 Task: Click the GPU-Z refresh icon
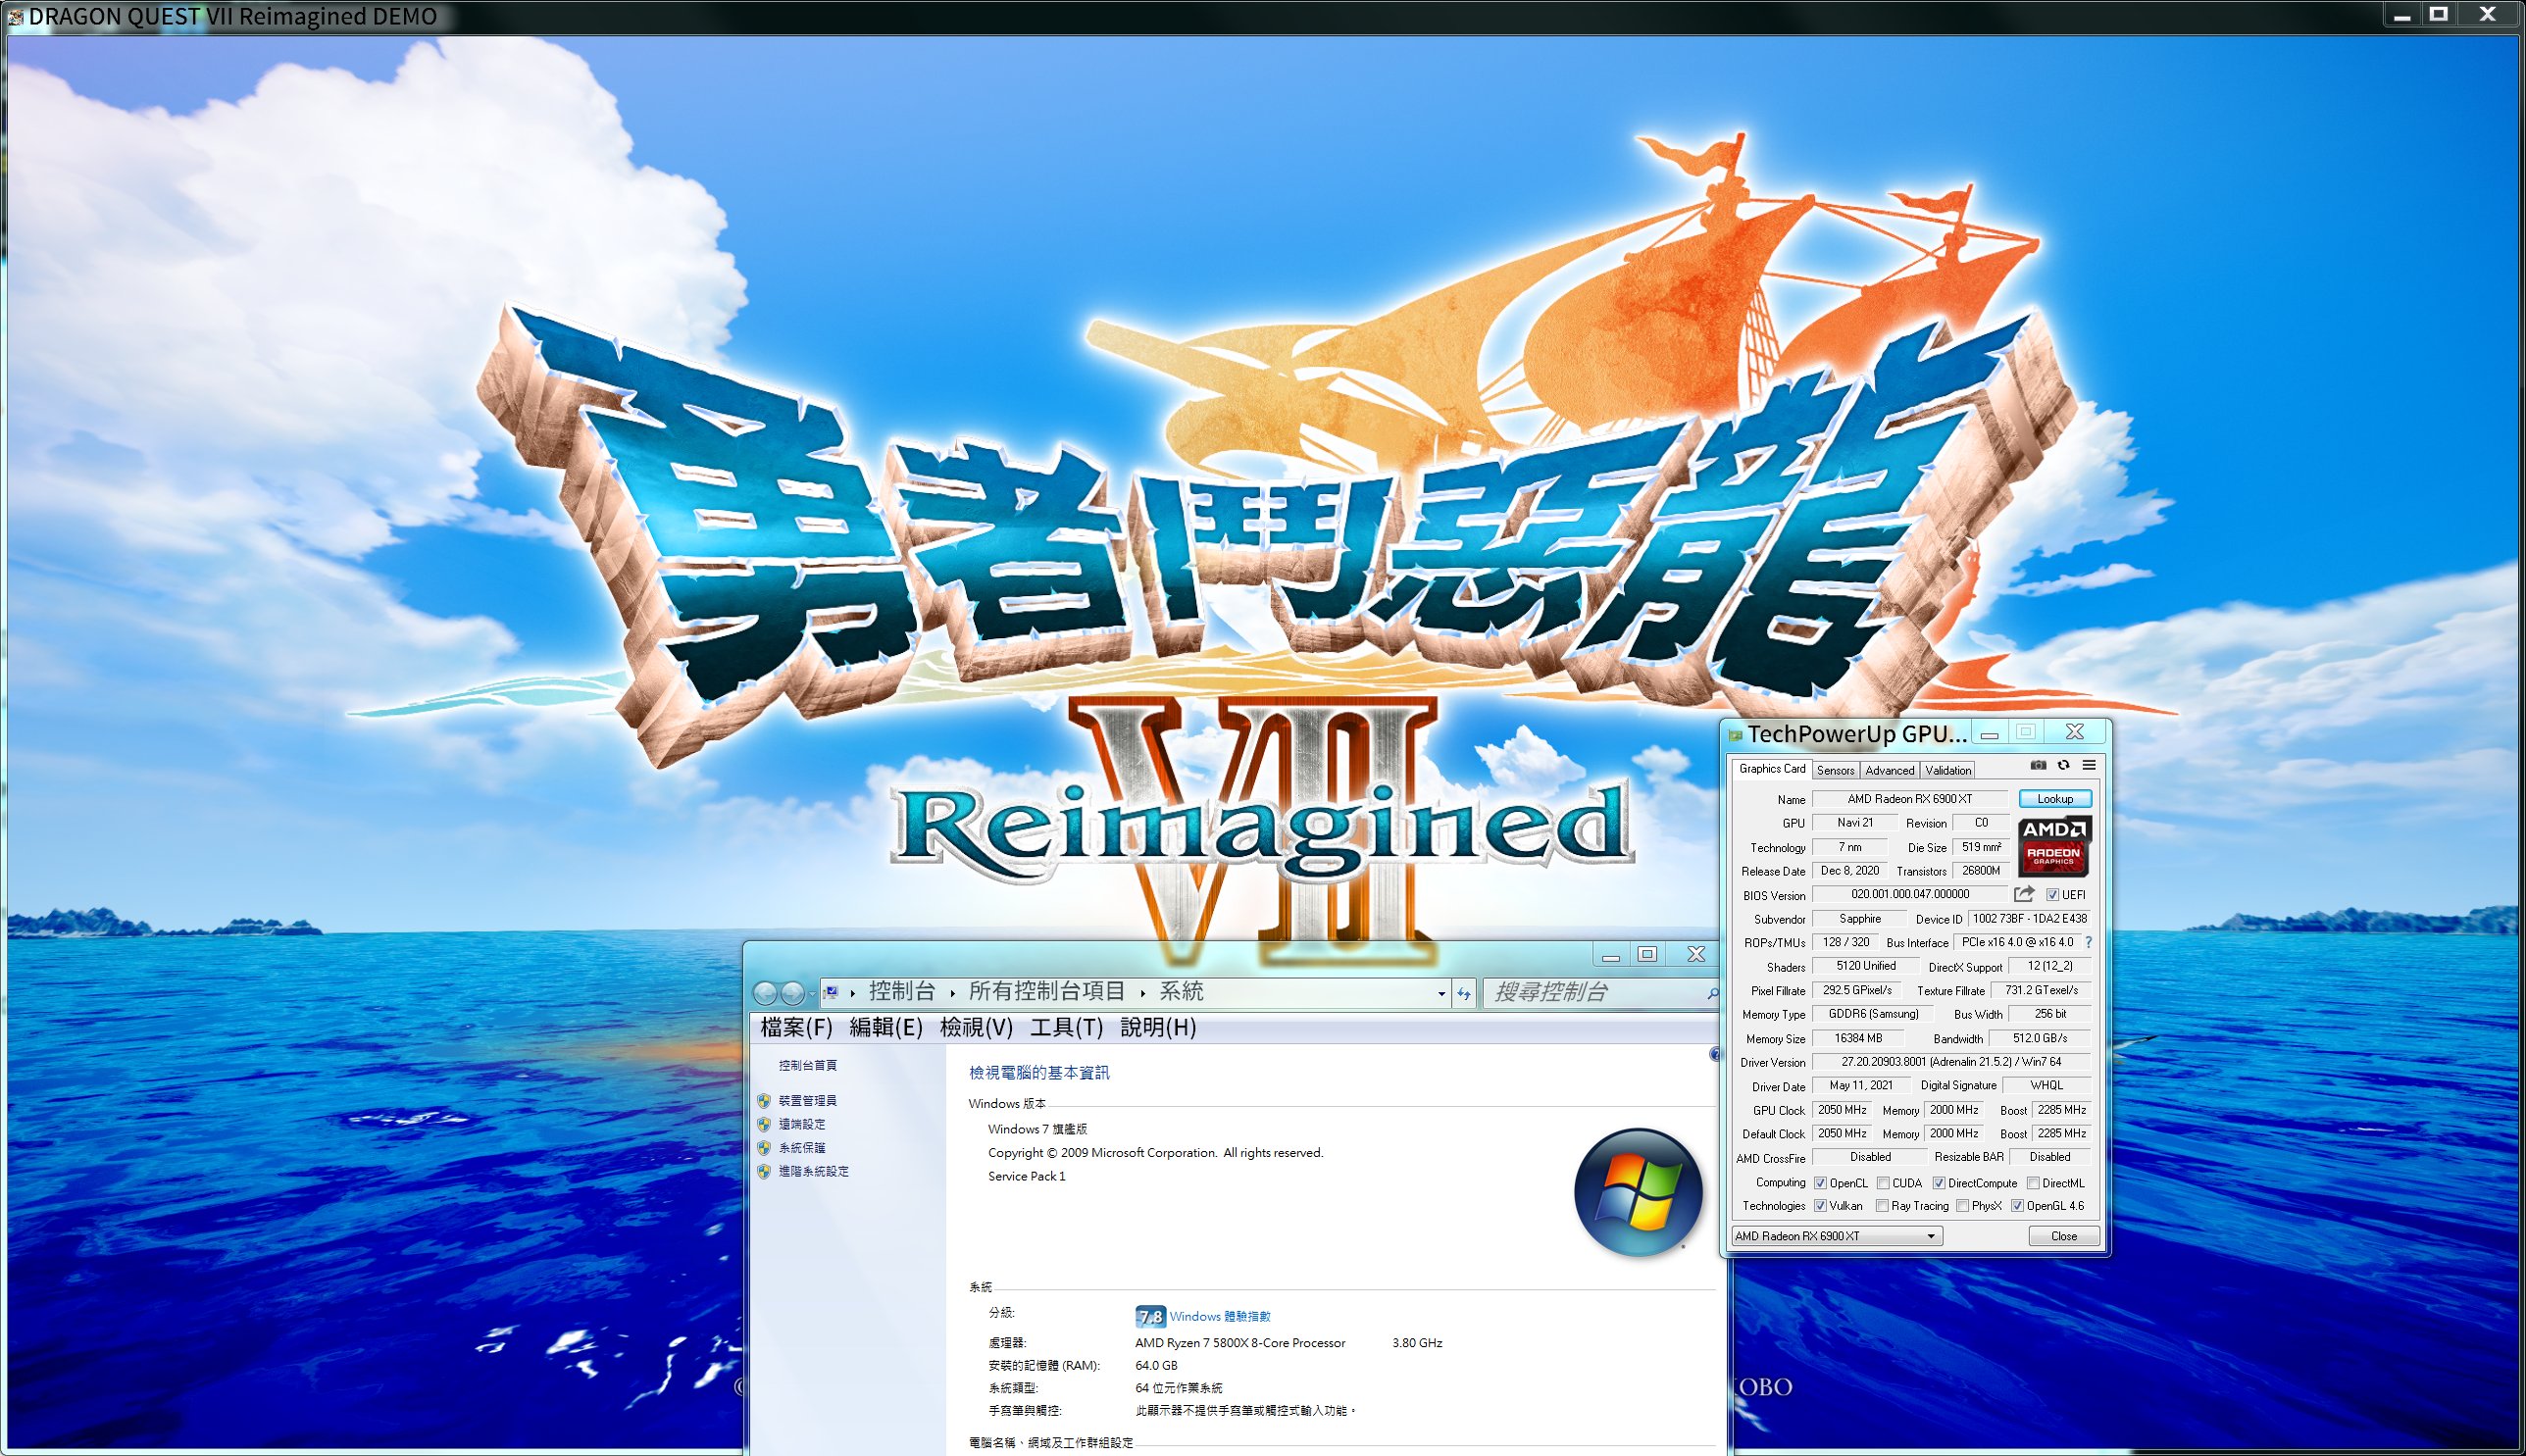(x=2063, y=766)
